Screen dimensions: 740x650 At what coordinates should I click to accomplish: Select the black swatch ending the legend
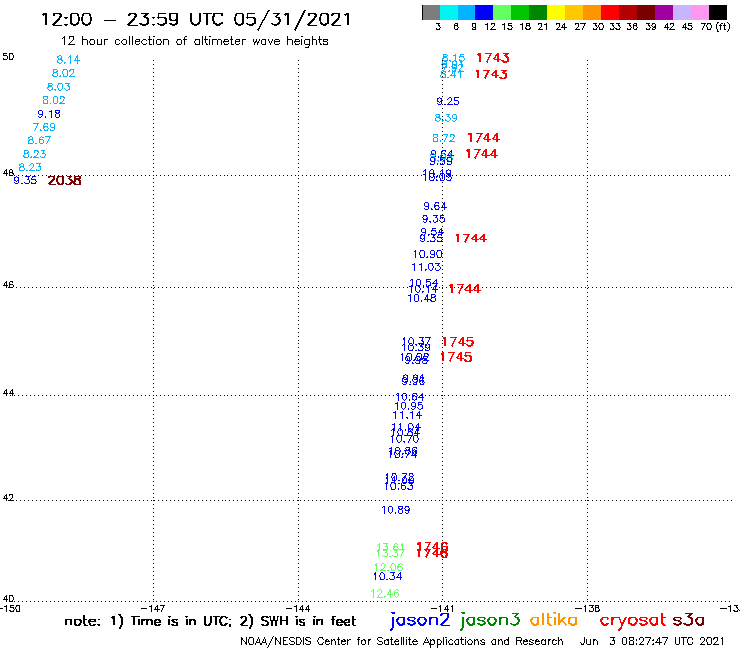click(x=717, y=12)
